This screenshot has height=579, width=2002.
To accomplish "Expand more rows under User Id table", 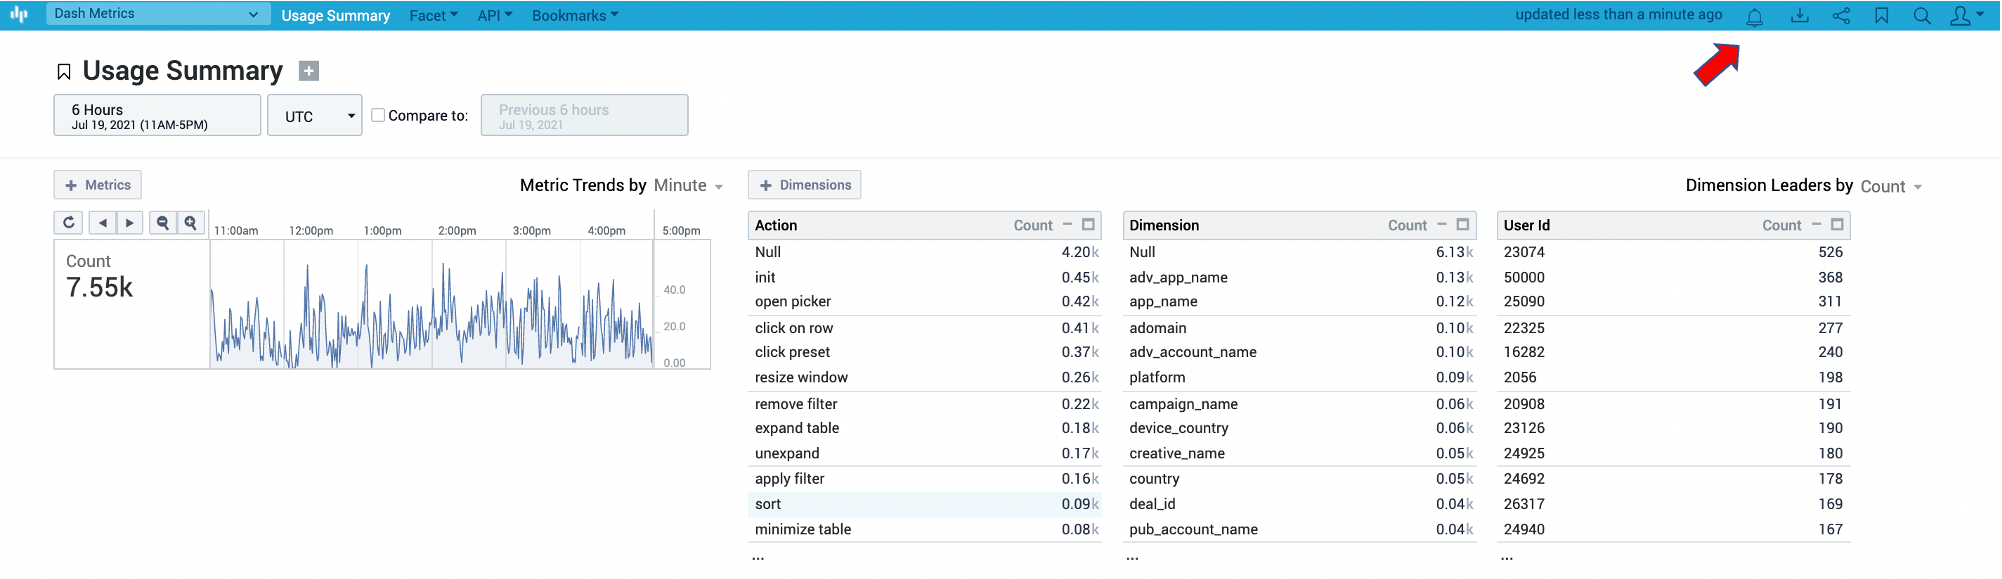I will [x=1507, y=556].
